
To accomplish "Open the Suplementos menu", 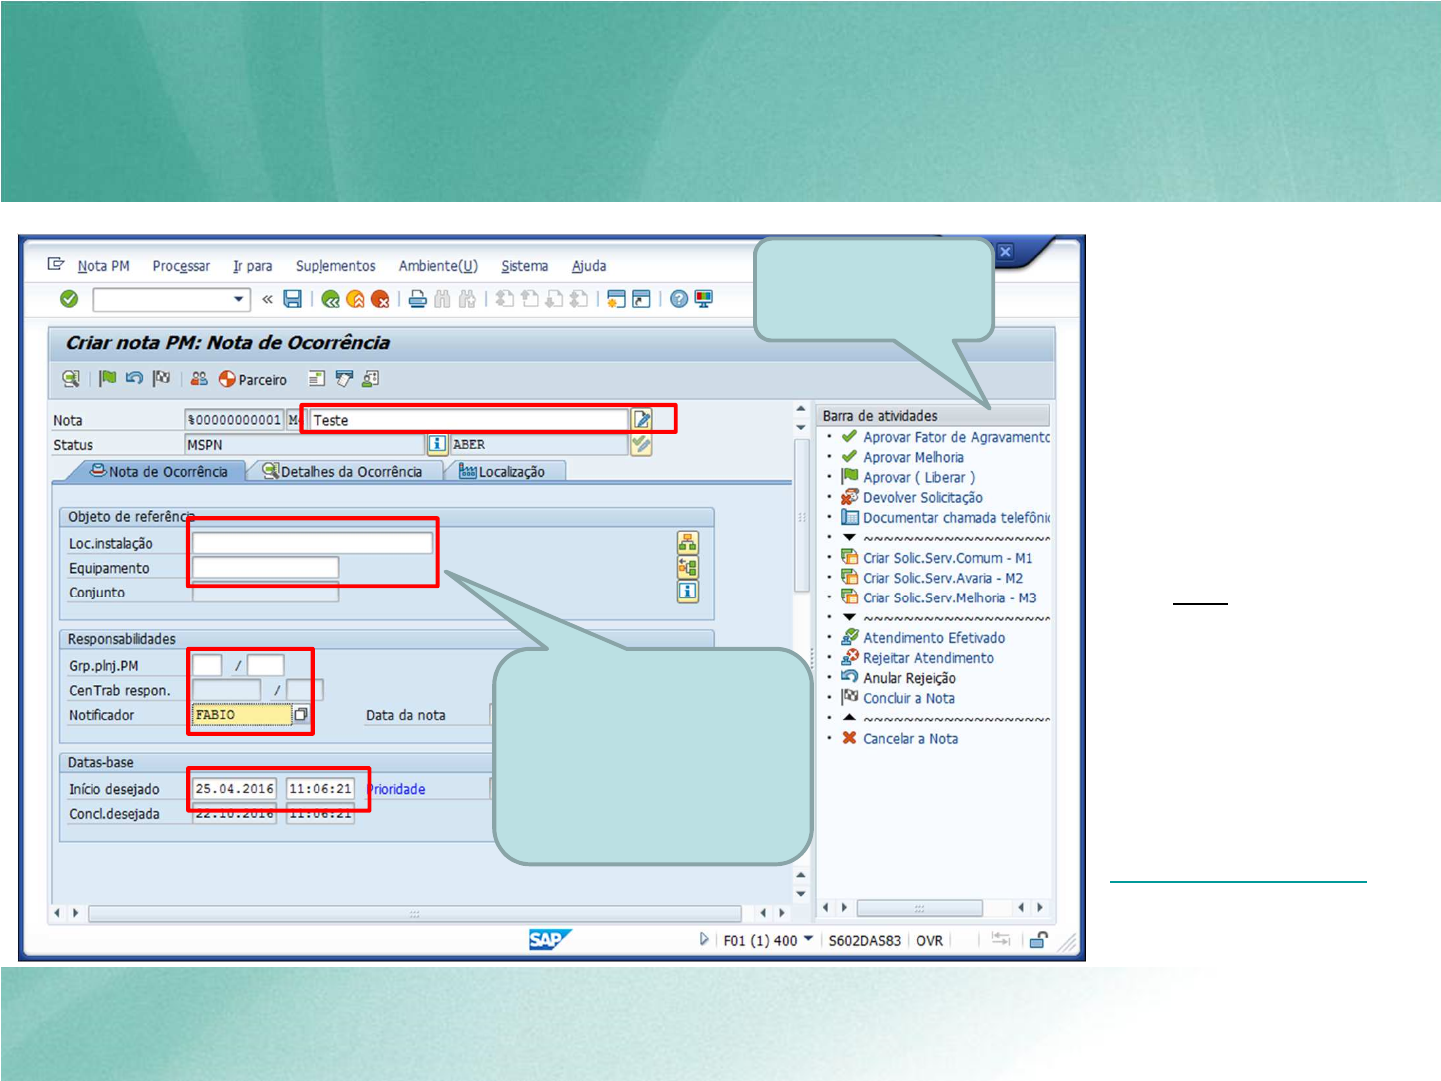I will click(336, 266).
